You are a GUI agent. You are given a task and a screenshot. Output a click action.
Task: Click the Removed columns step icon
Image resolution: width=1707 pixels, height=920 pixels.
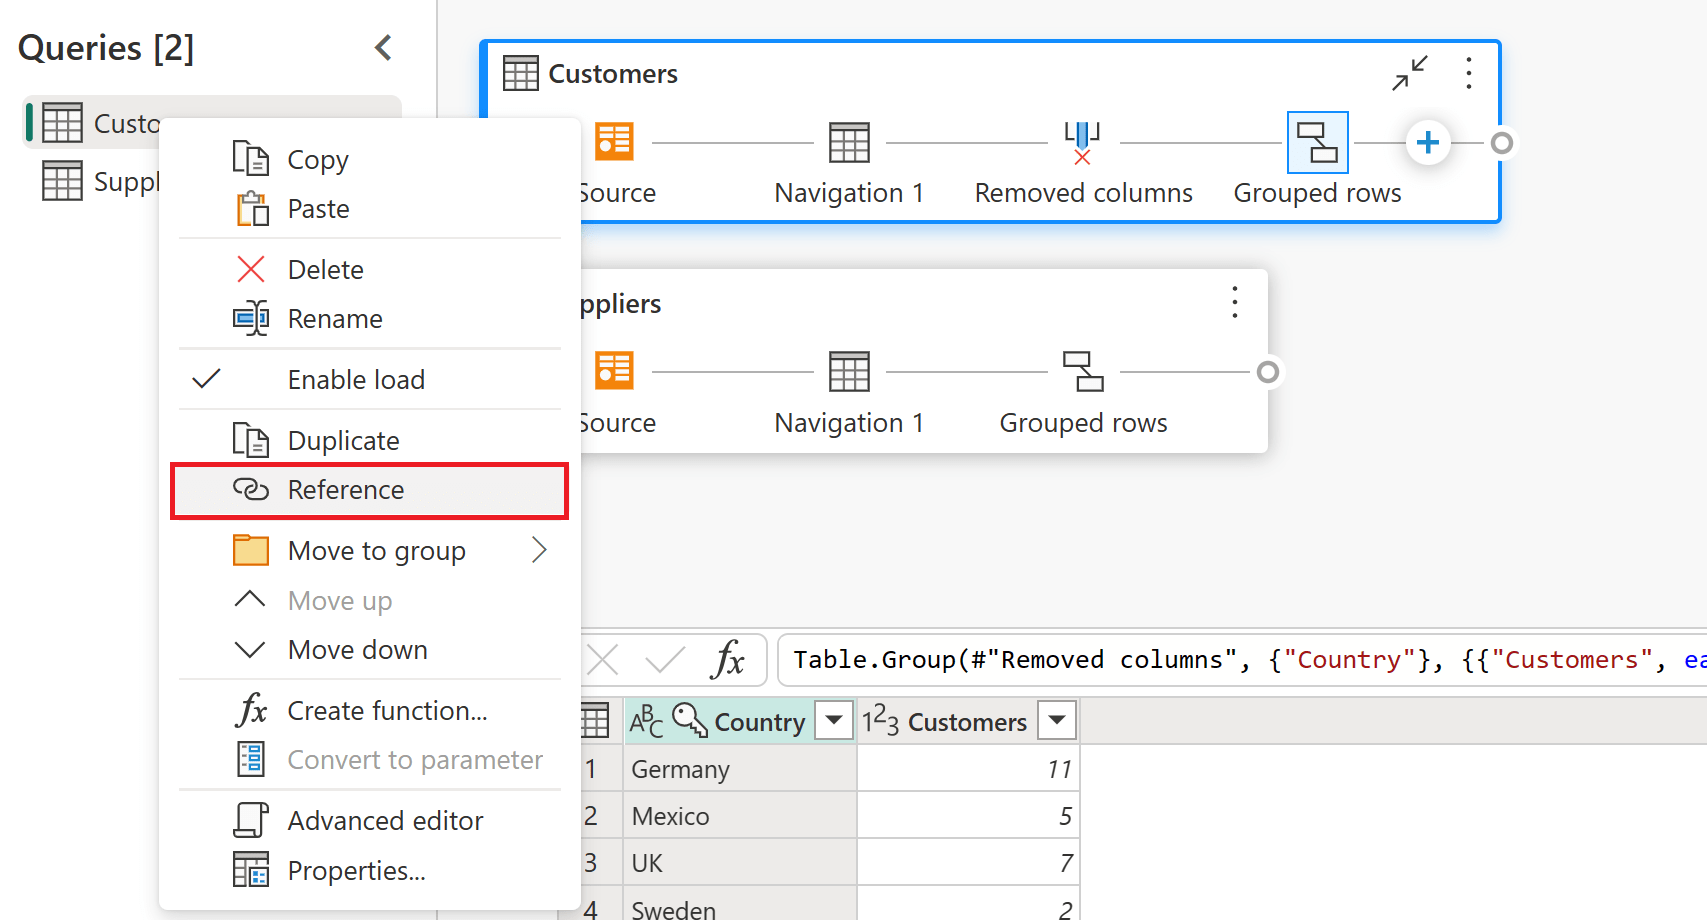tap(1082, 142)
